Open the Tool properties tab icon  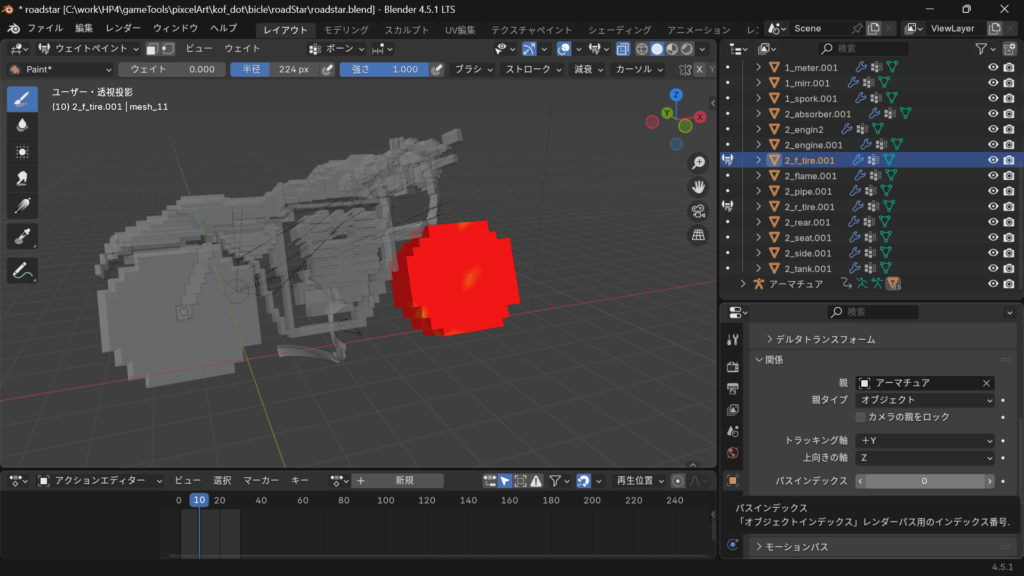[733, 340]
